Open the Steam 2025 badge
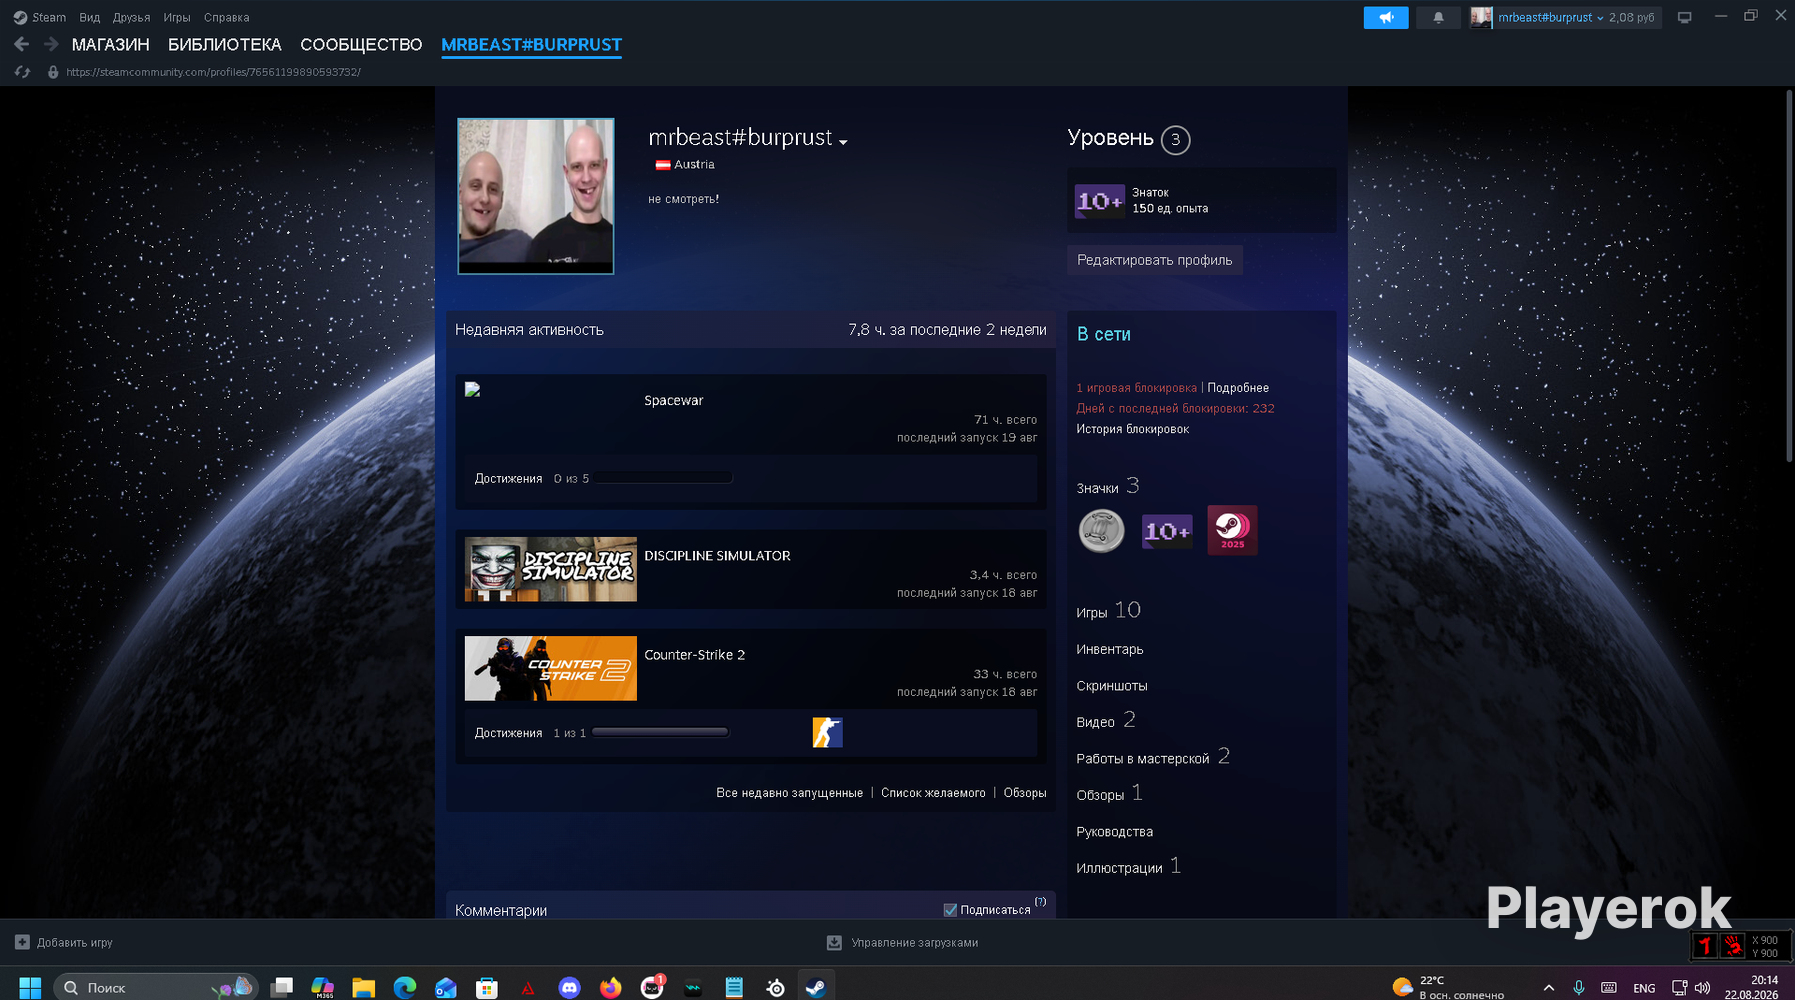The width and height of the screenshot is (1795, 1000). pyautogui.click(x=1232, y=530)
